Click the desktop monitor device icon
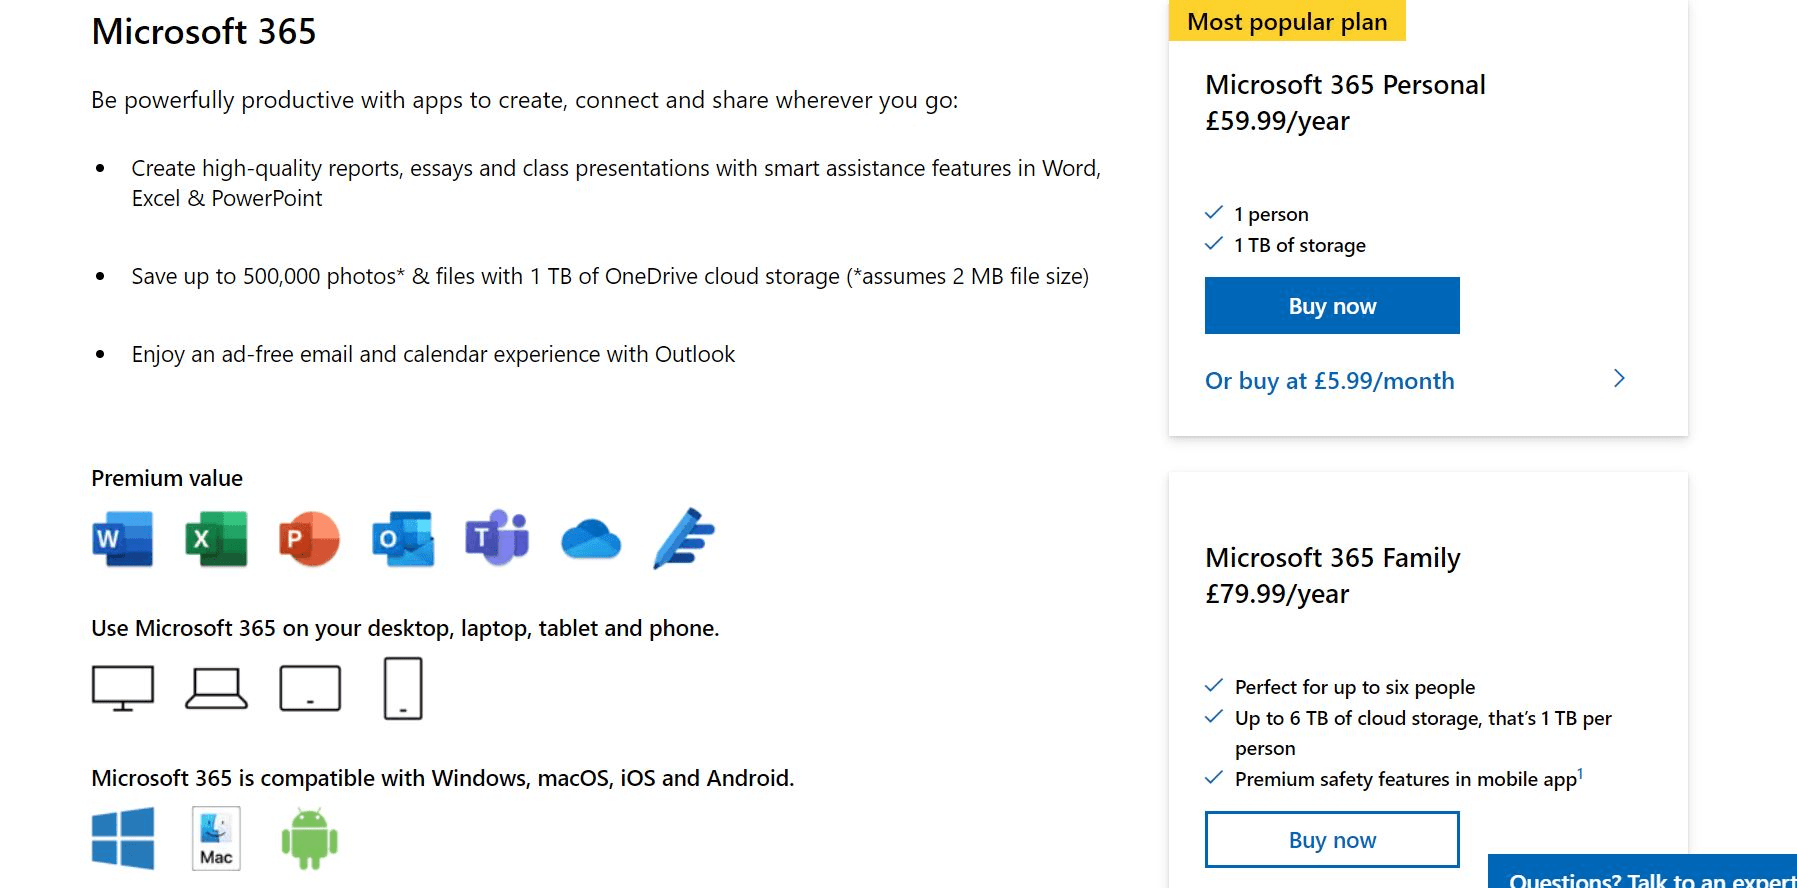The width and height of the screenshot is (1797, 888). (123, 688)
